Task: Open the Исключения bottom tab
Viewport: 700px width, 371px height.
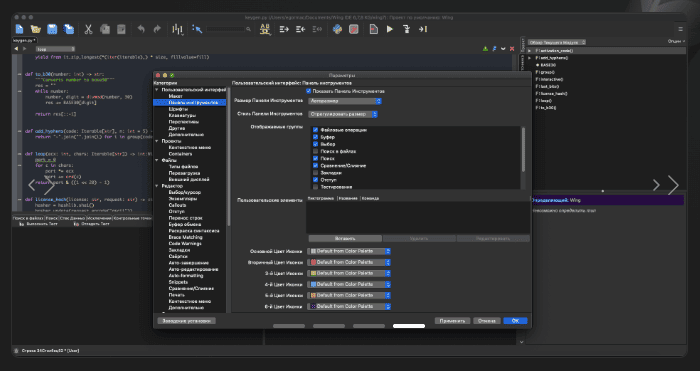Action: pos(99,218)
